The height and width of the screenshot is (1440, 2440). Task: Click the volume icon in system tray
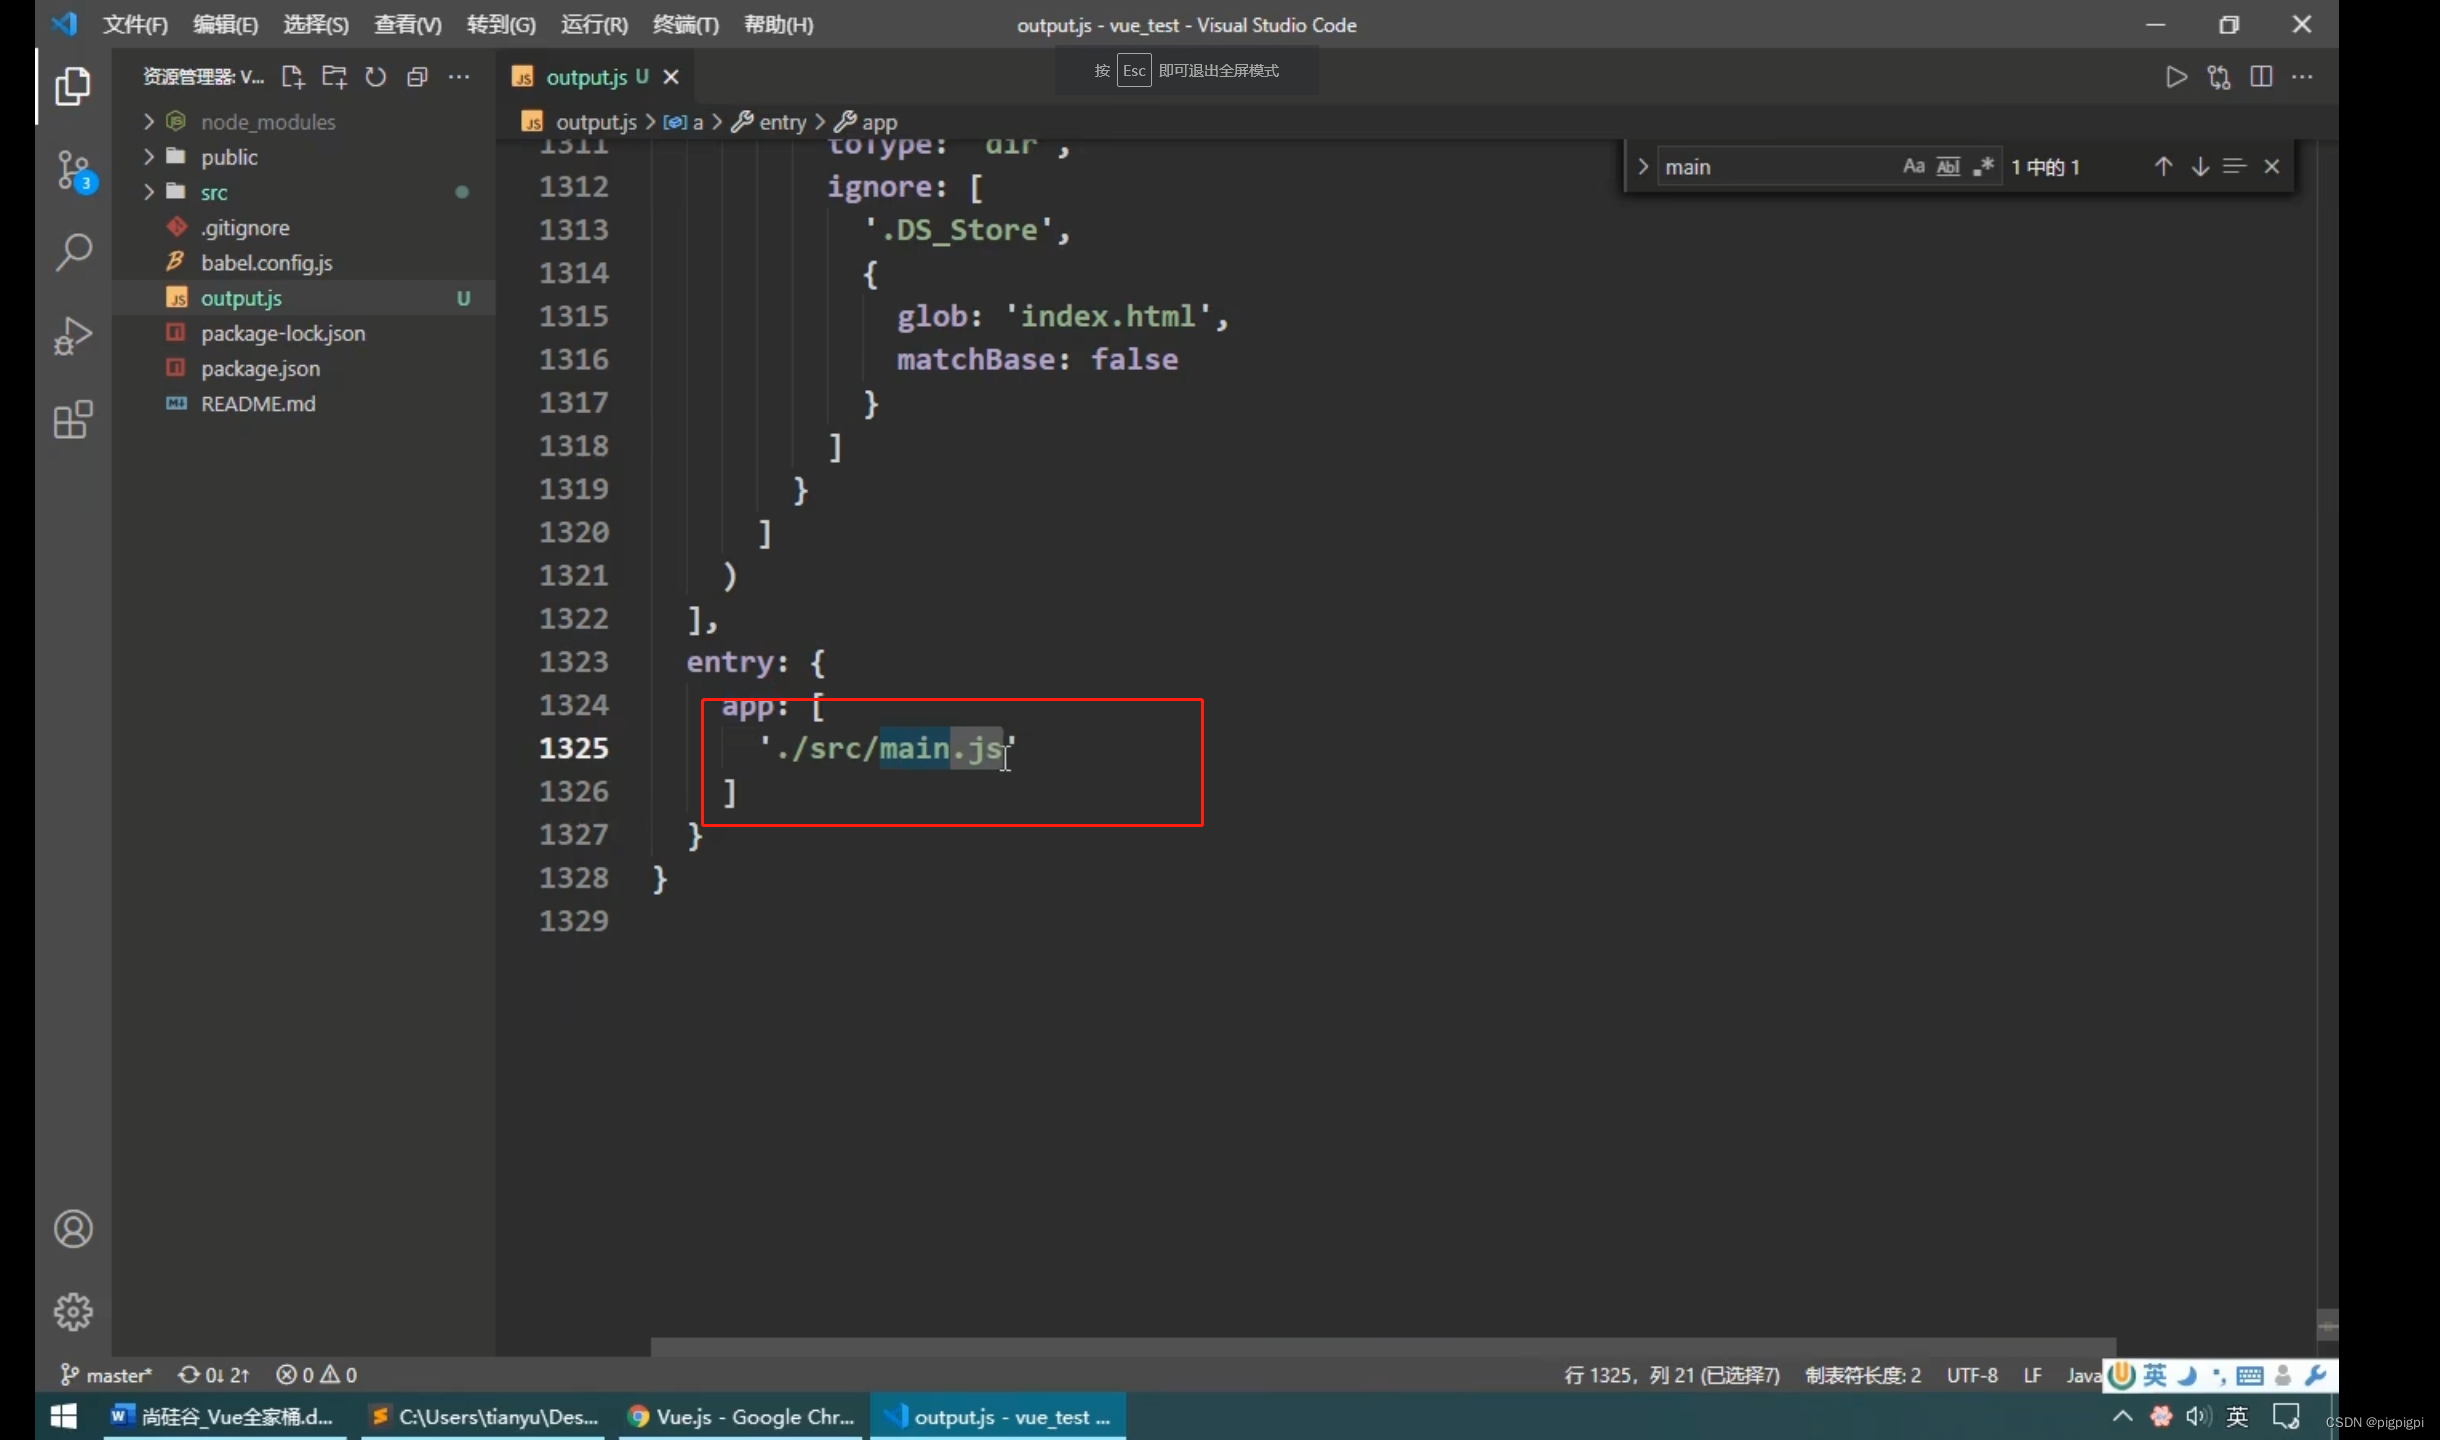coord(2198,1416)
